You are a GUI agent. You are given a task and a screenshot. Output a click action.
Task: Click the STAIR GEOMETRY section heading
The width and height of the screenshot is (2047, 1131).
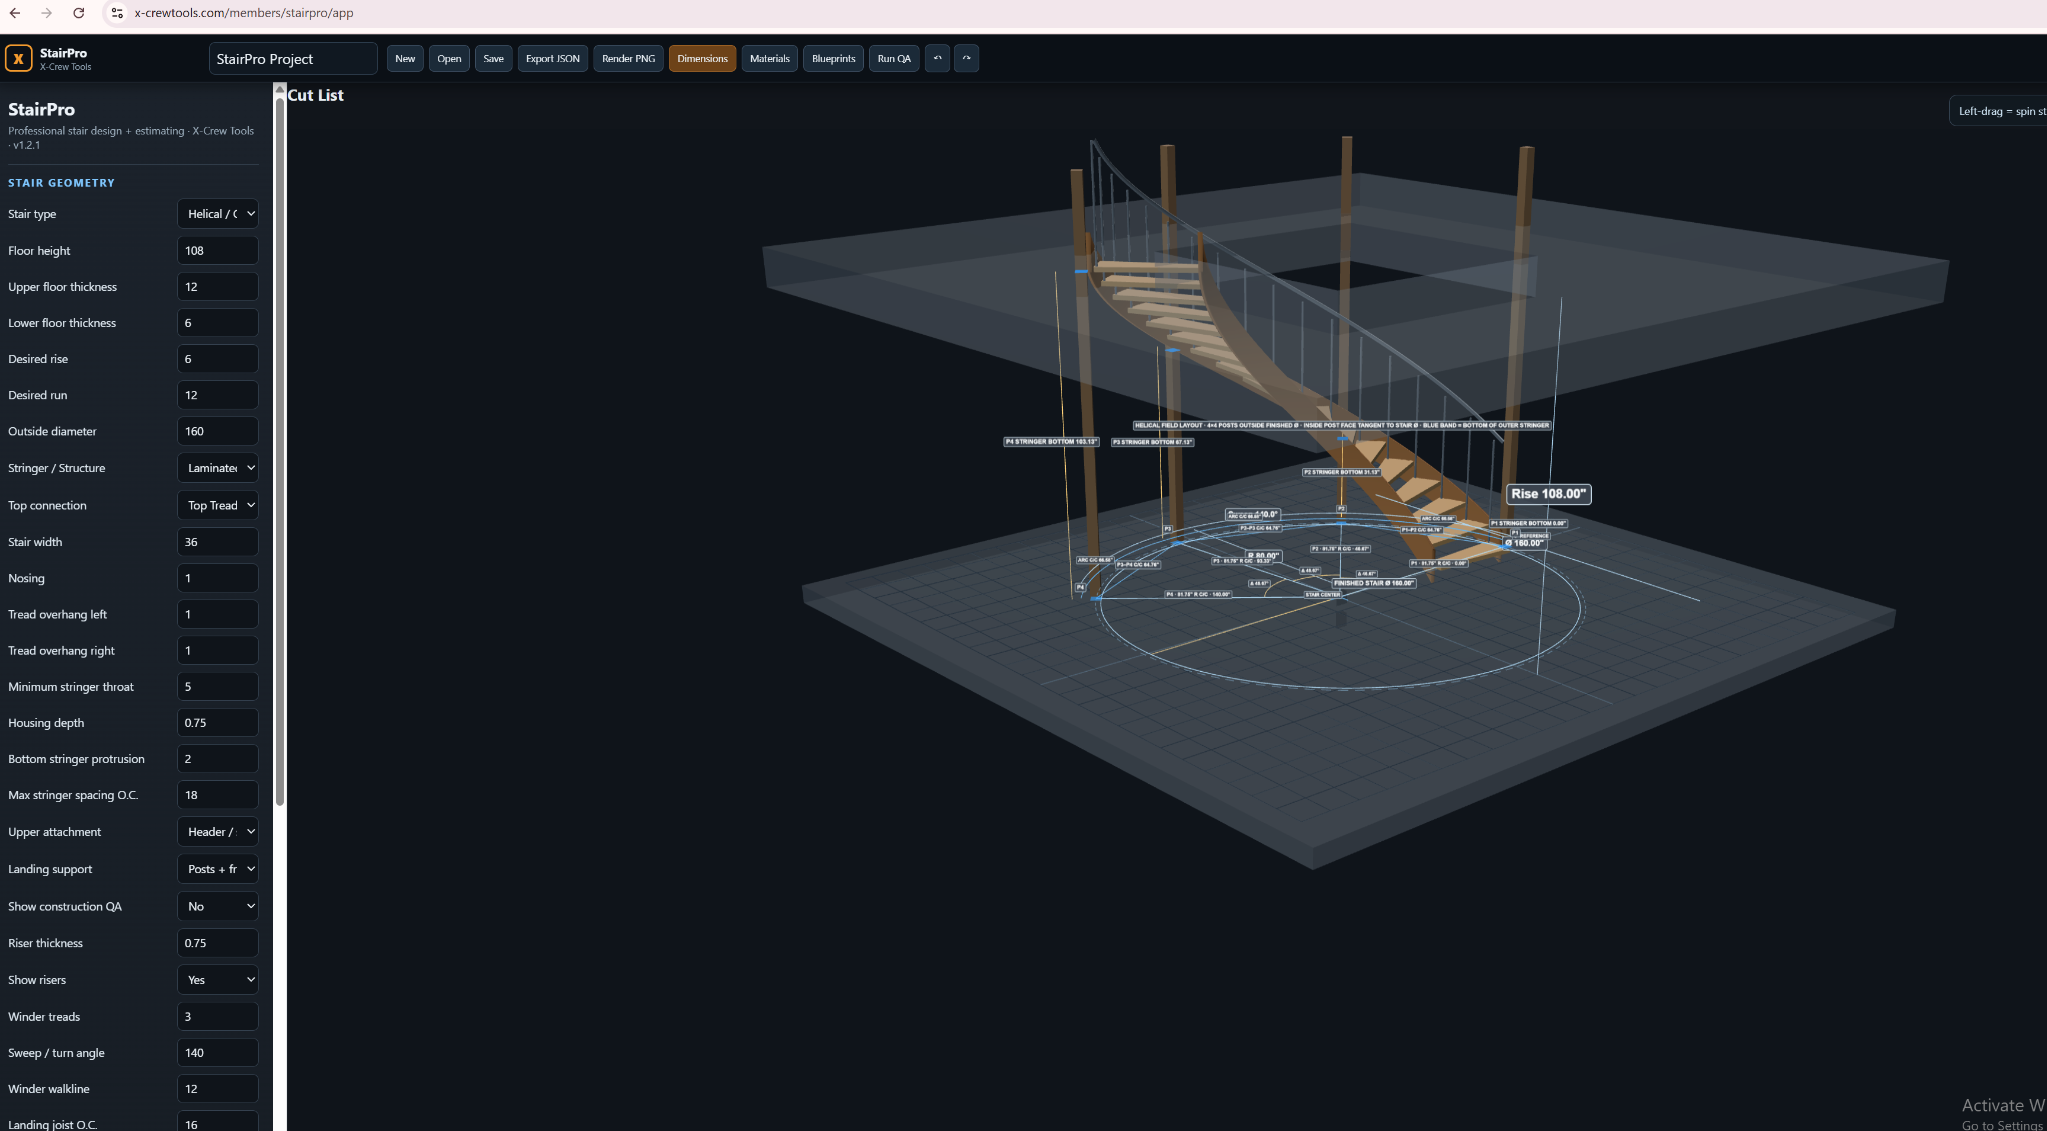tap(61, 183)
